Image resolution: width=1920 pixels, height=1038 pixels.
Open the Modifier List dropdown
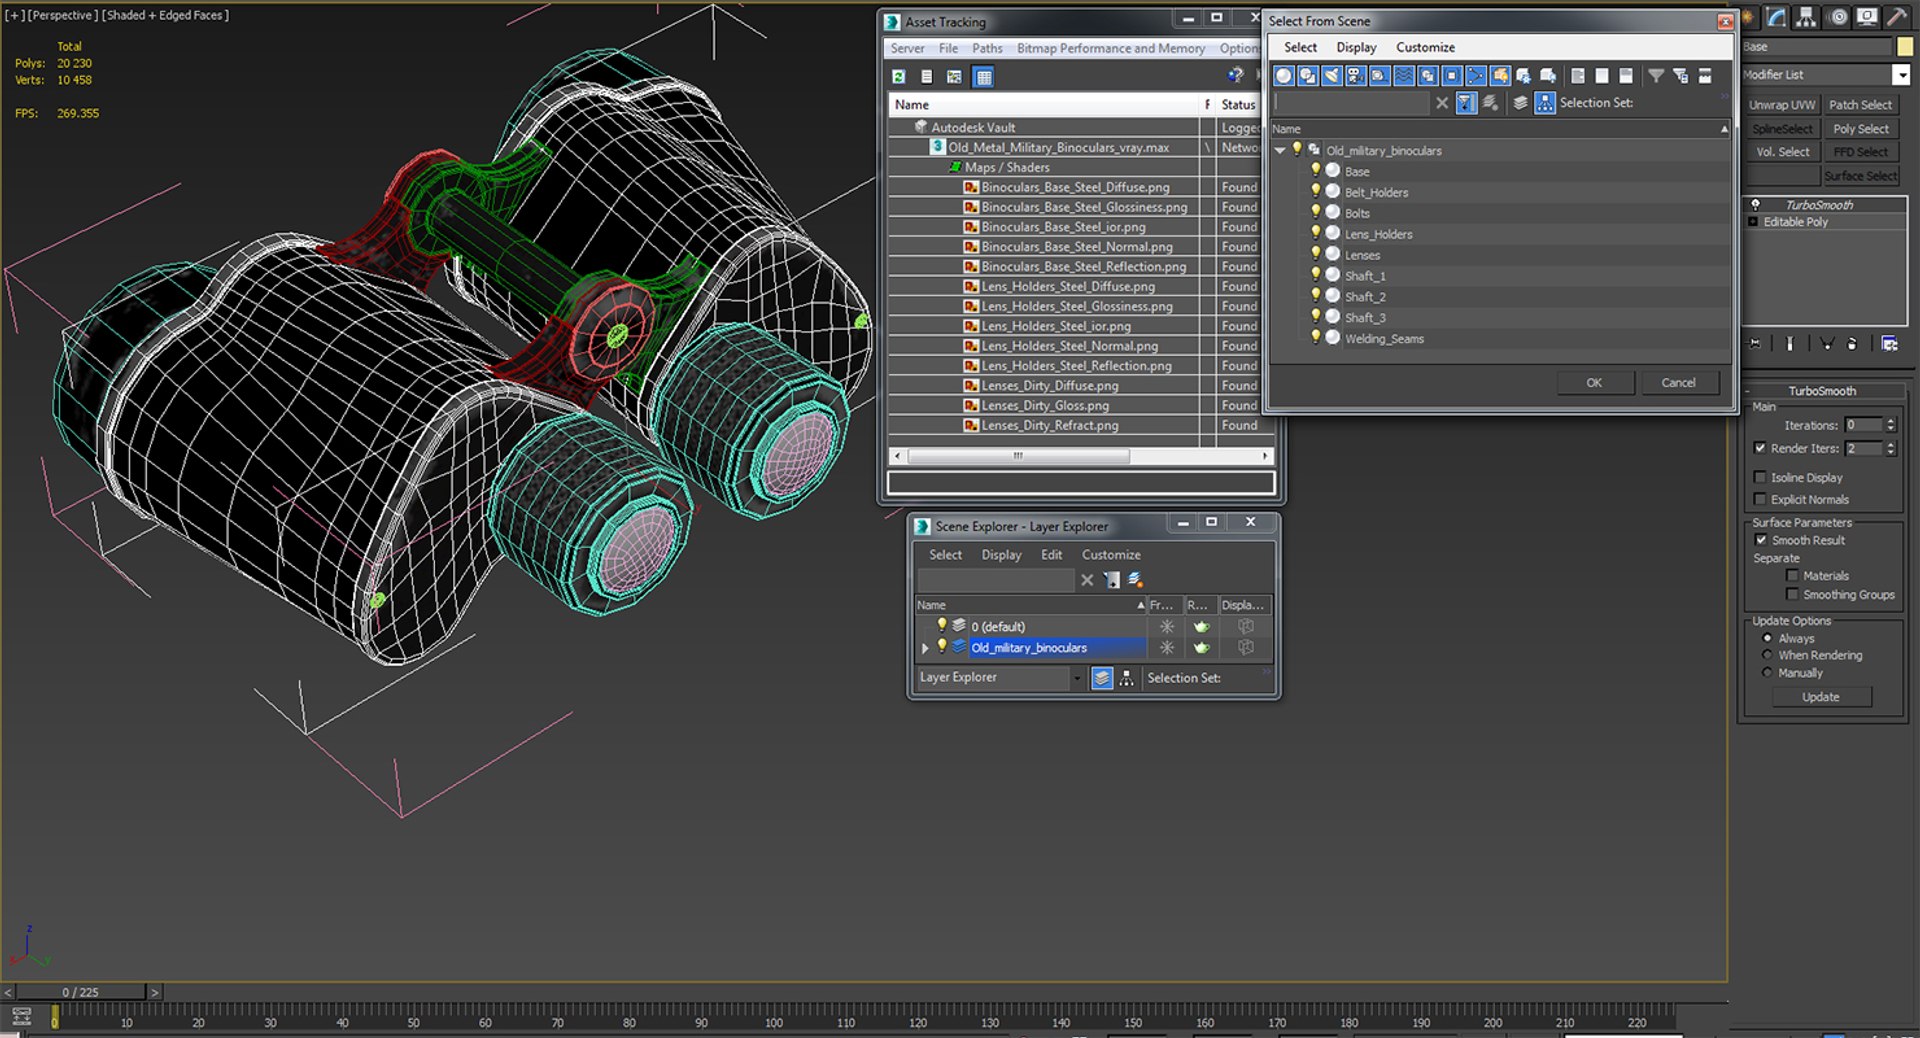pos(1901,75)
